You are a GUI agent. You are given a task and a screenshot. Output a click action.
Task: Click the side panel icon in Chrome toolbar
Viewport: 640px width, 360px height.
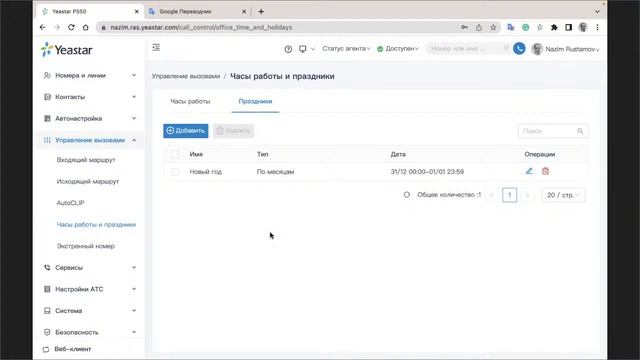(568, 27)
